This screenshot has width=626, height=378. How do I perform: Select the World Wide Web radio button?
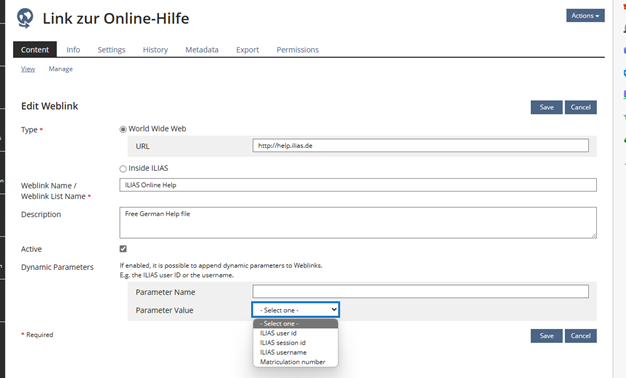(x=123, y=129)
